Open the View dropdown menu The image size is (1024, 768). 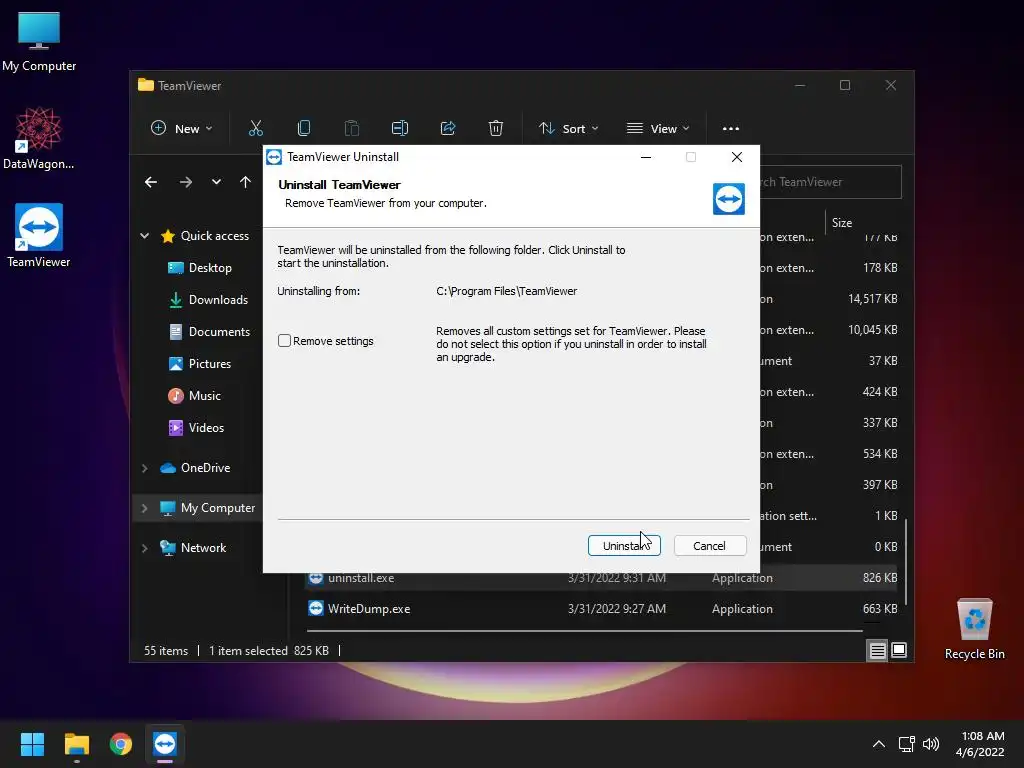[x=658, y=128]
